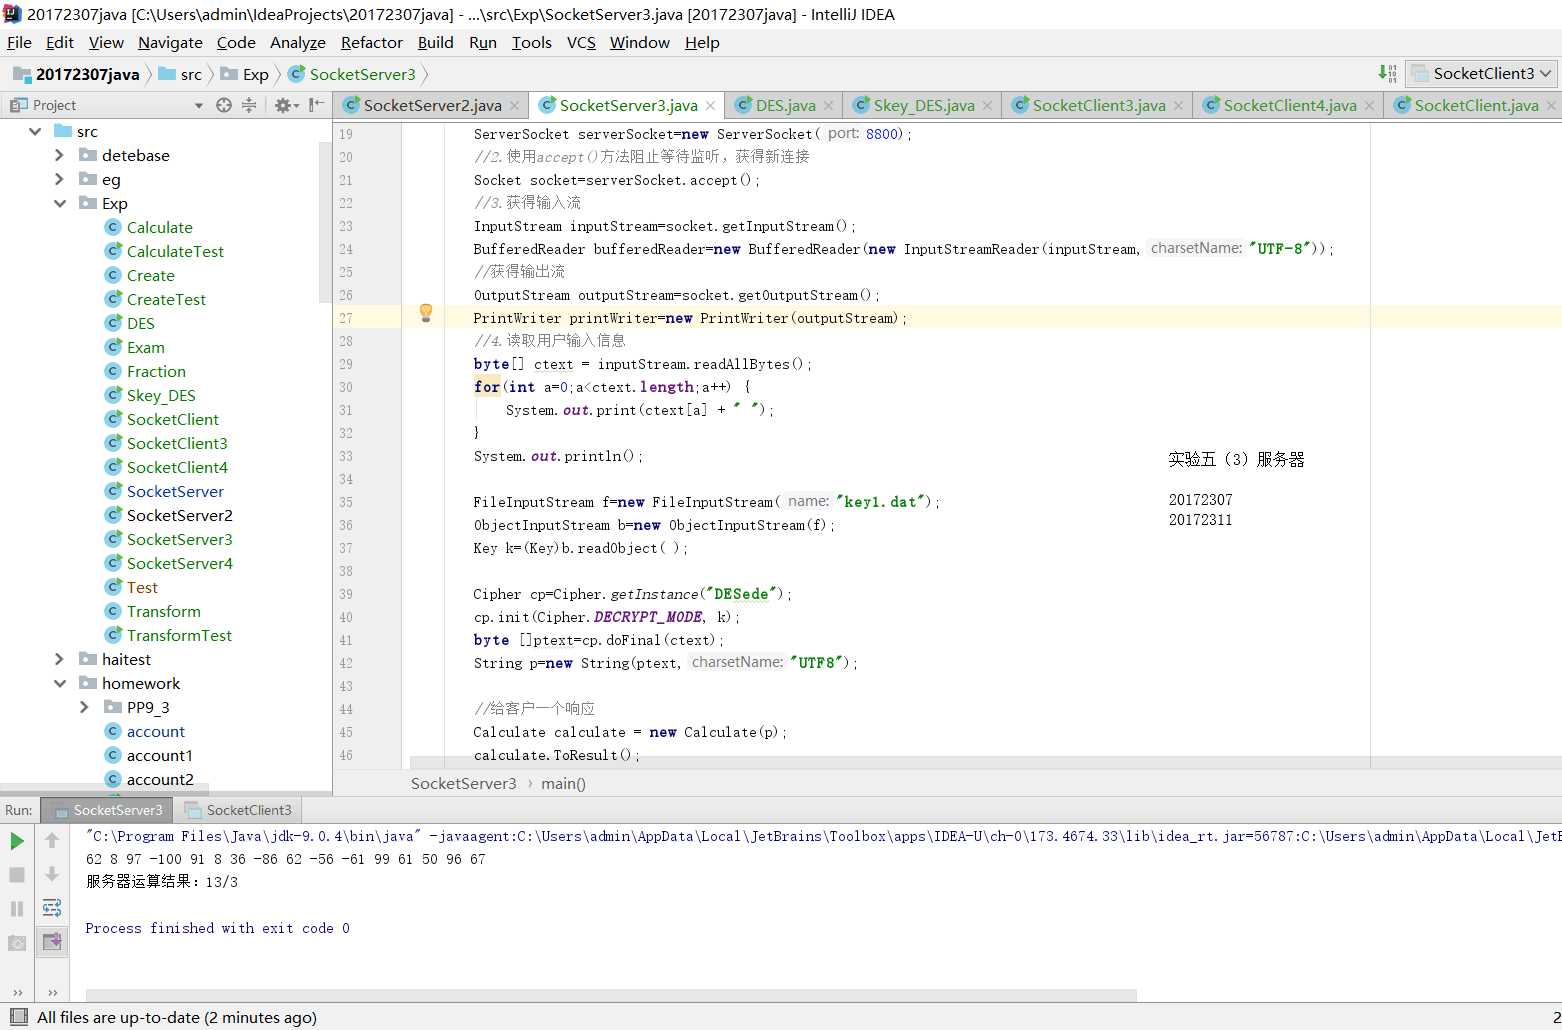
Task: Open the Tools menu
Action: (531, 42)
